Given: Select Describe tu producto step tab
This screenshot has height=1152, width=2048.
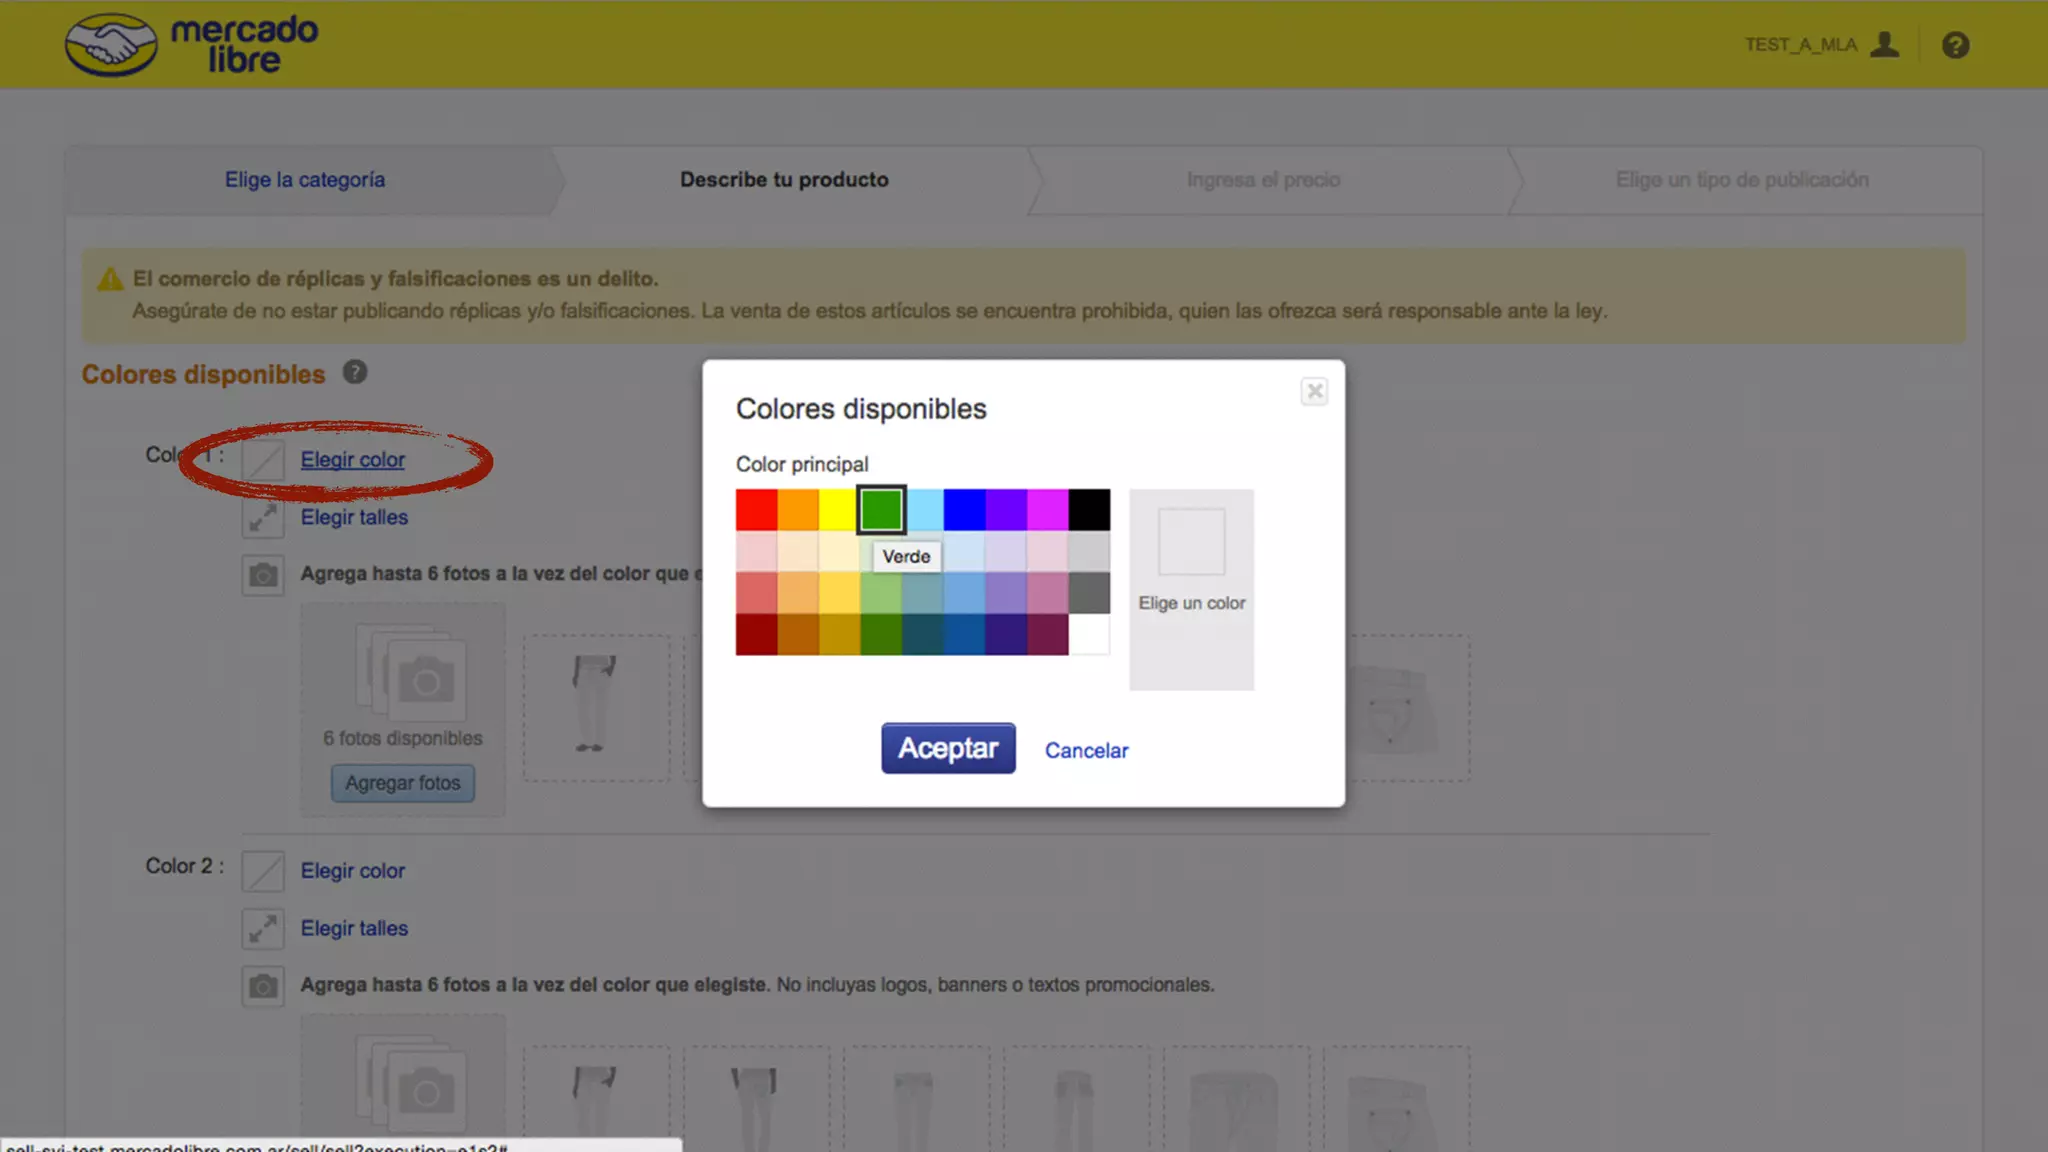Looking at the screenshot, I should [784, 180].
